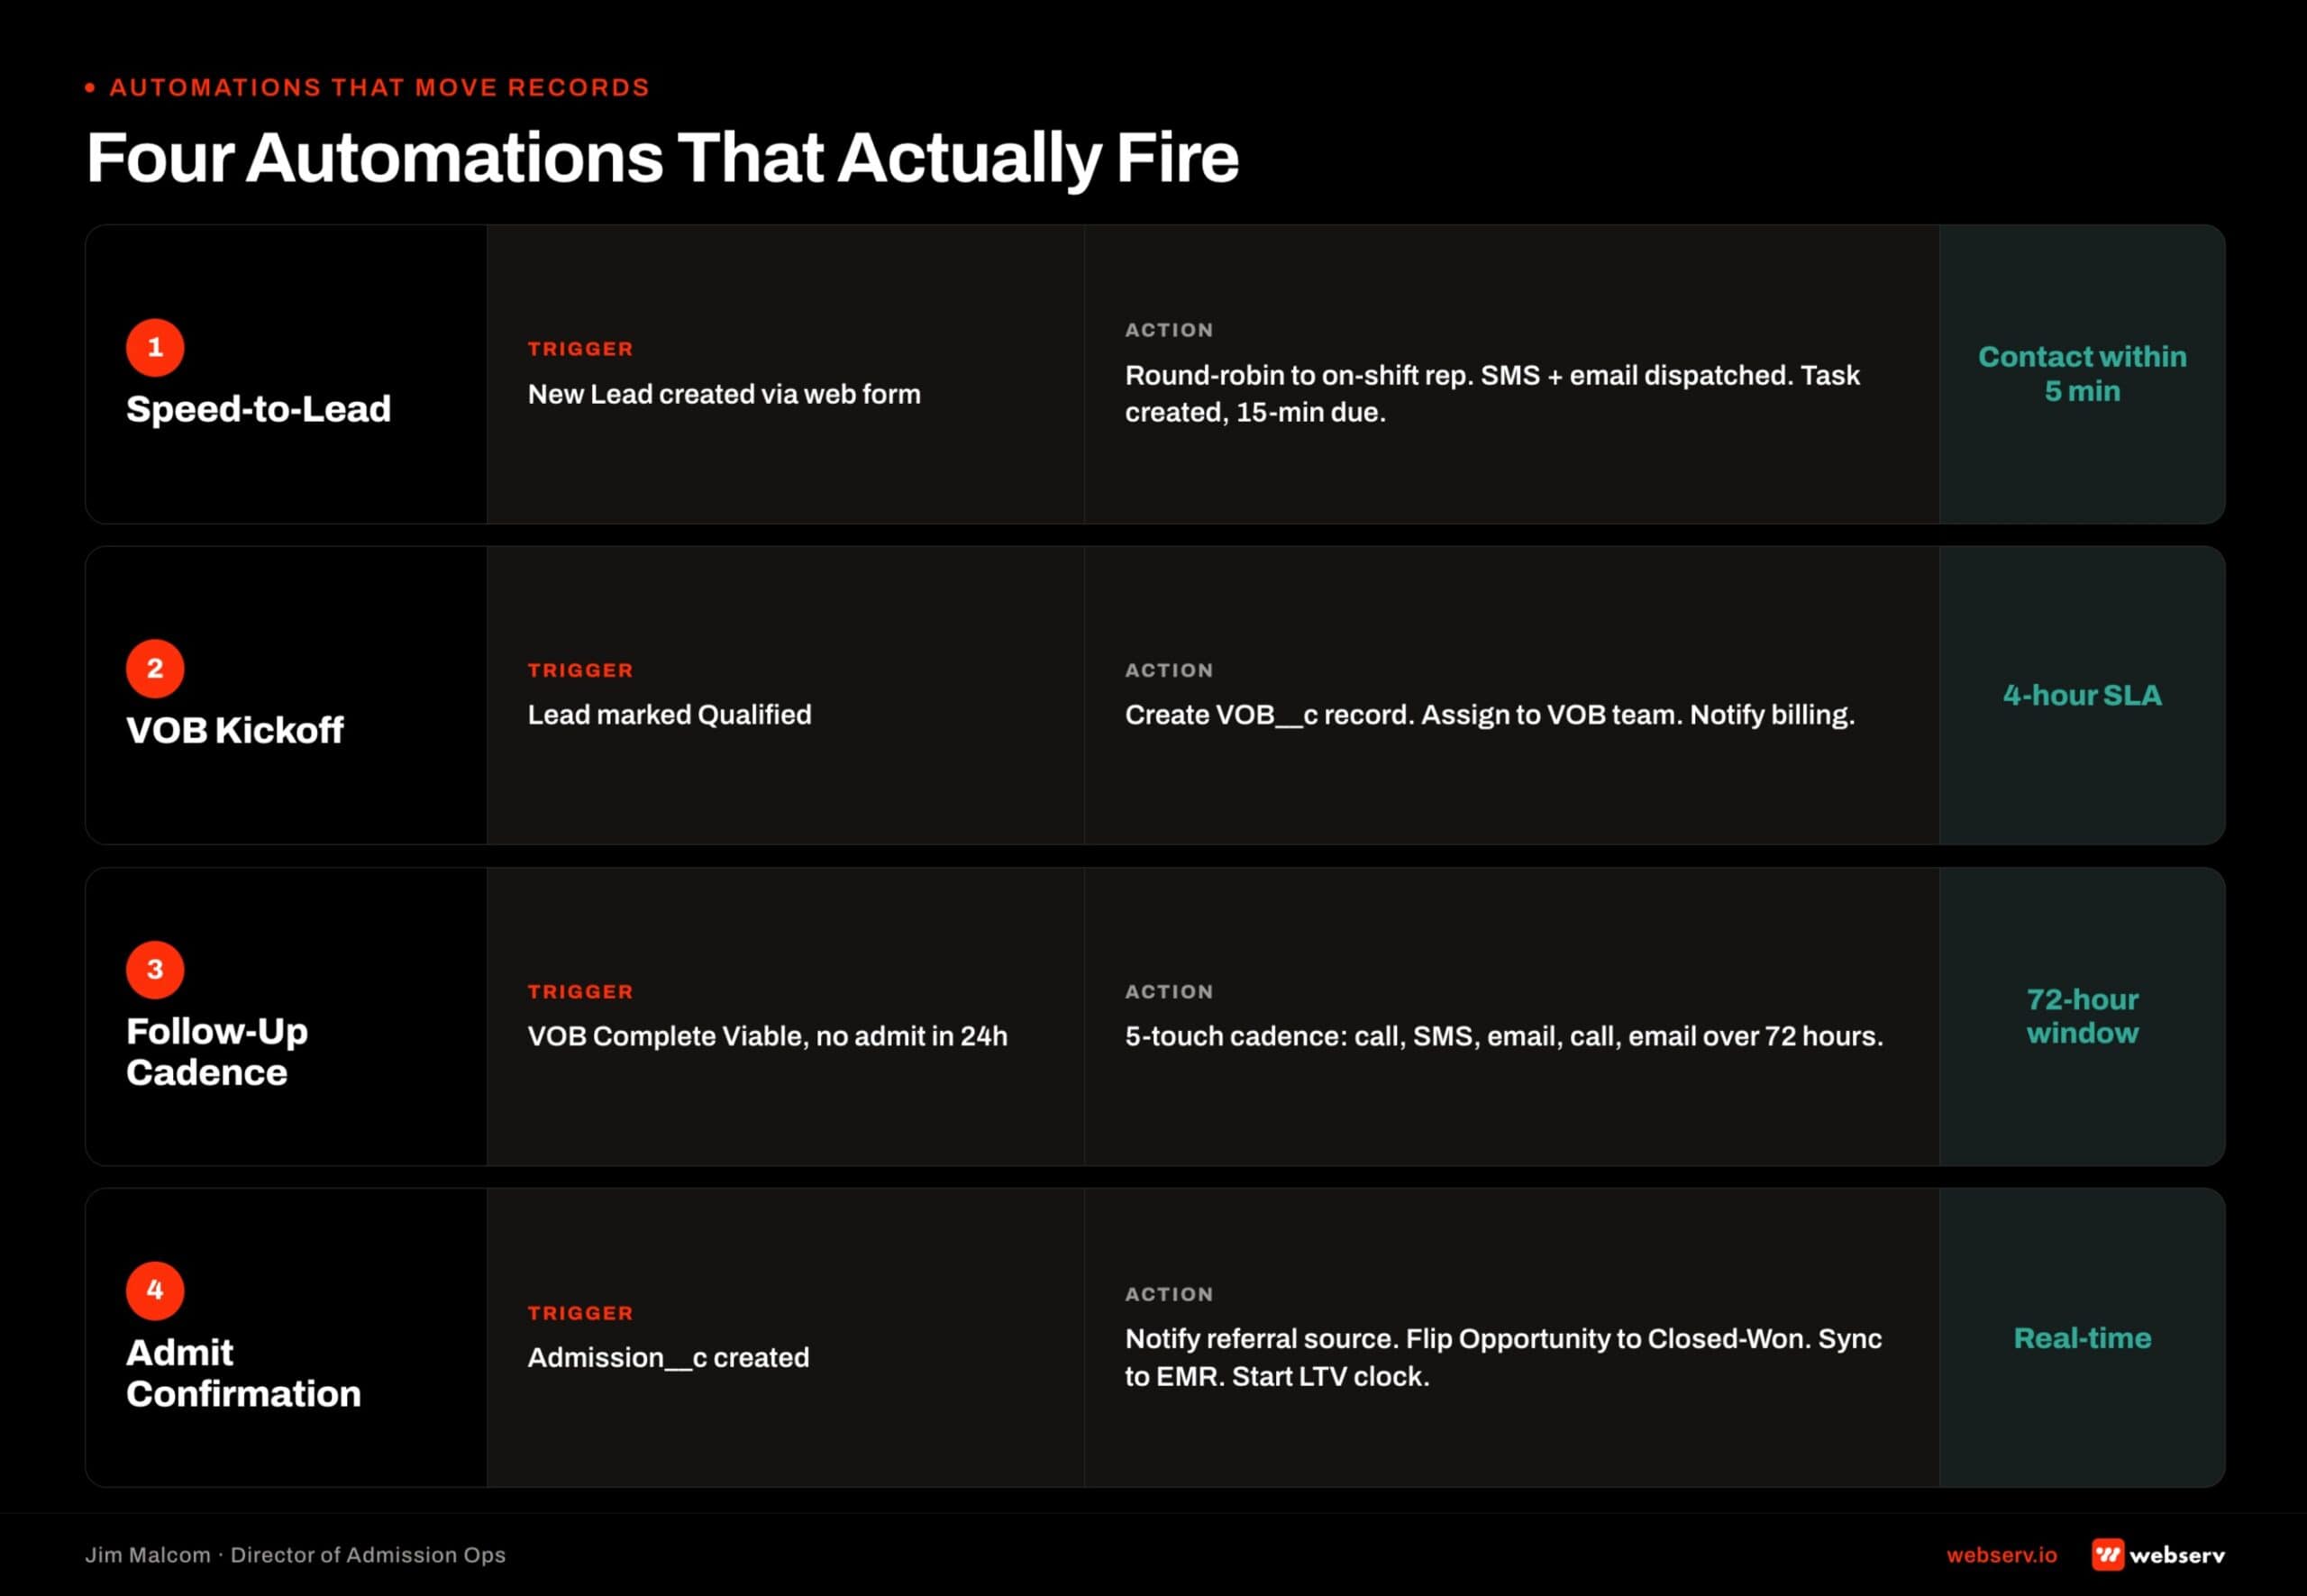The width and height of the screenshot is (2307, 1596).
Task: Click the Four Automations That Actually Fire heading
Action: pos(662,158)
